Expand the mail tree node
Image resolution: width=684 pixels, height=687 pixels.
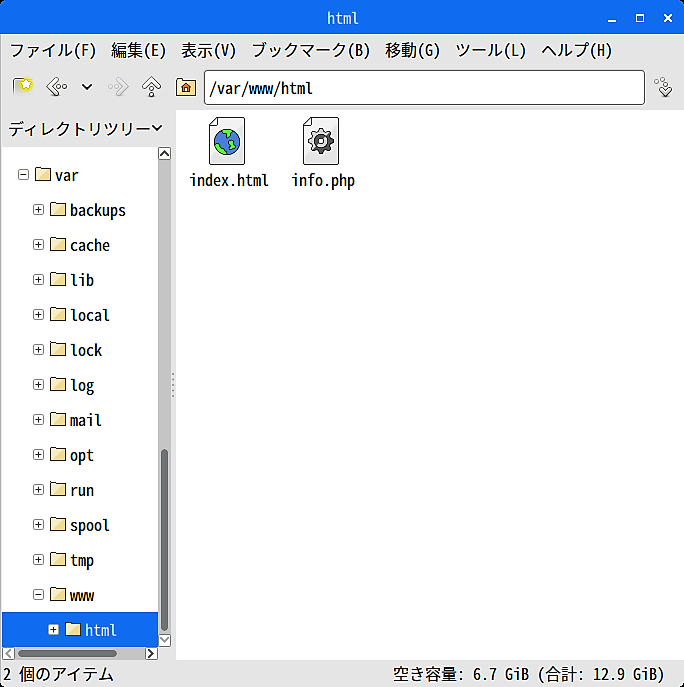39,420
